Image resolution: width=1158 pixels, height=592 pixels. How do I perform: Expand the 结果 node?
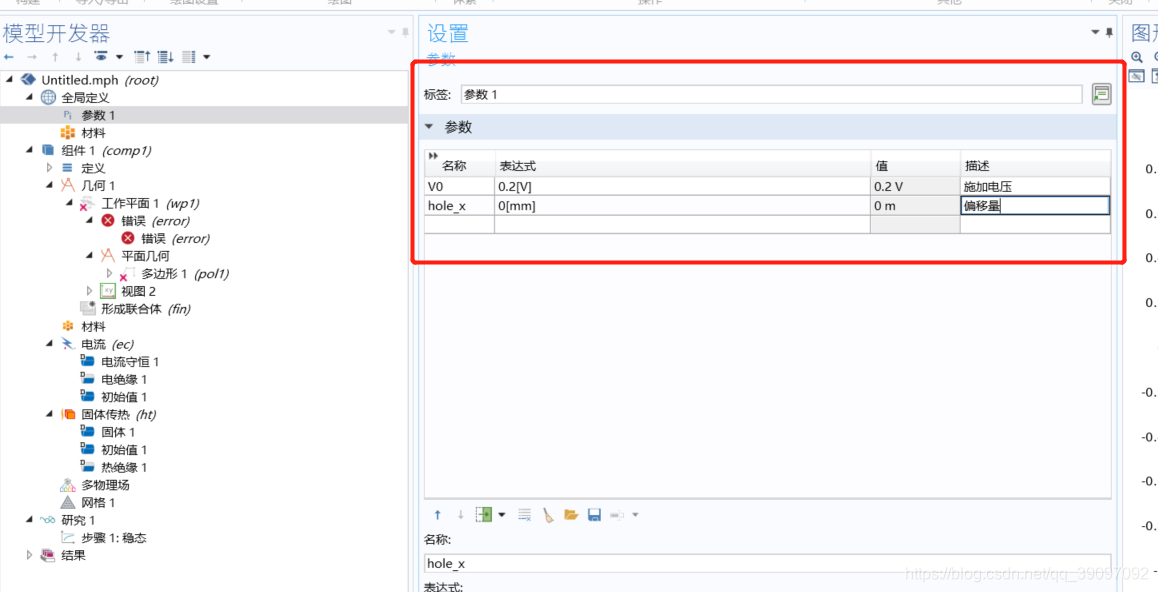(30, 556)
